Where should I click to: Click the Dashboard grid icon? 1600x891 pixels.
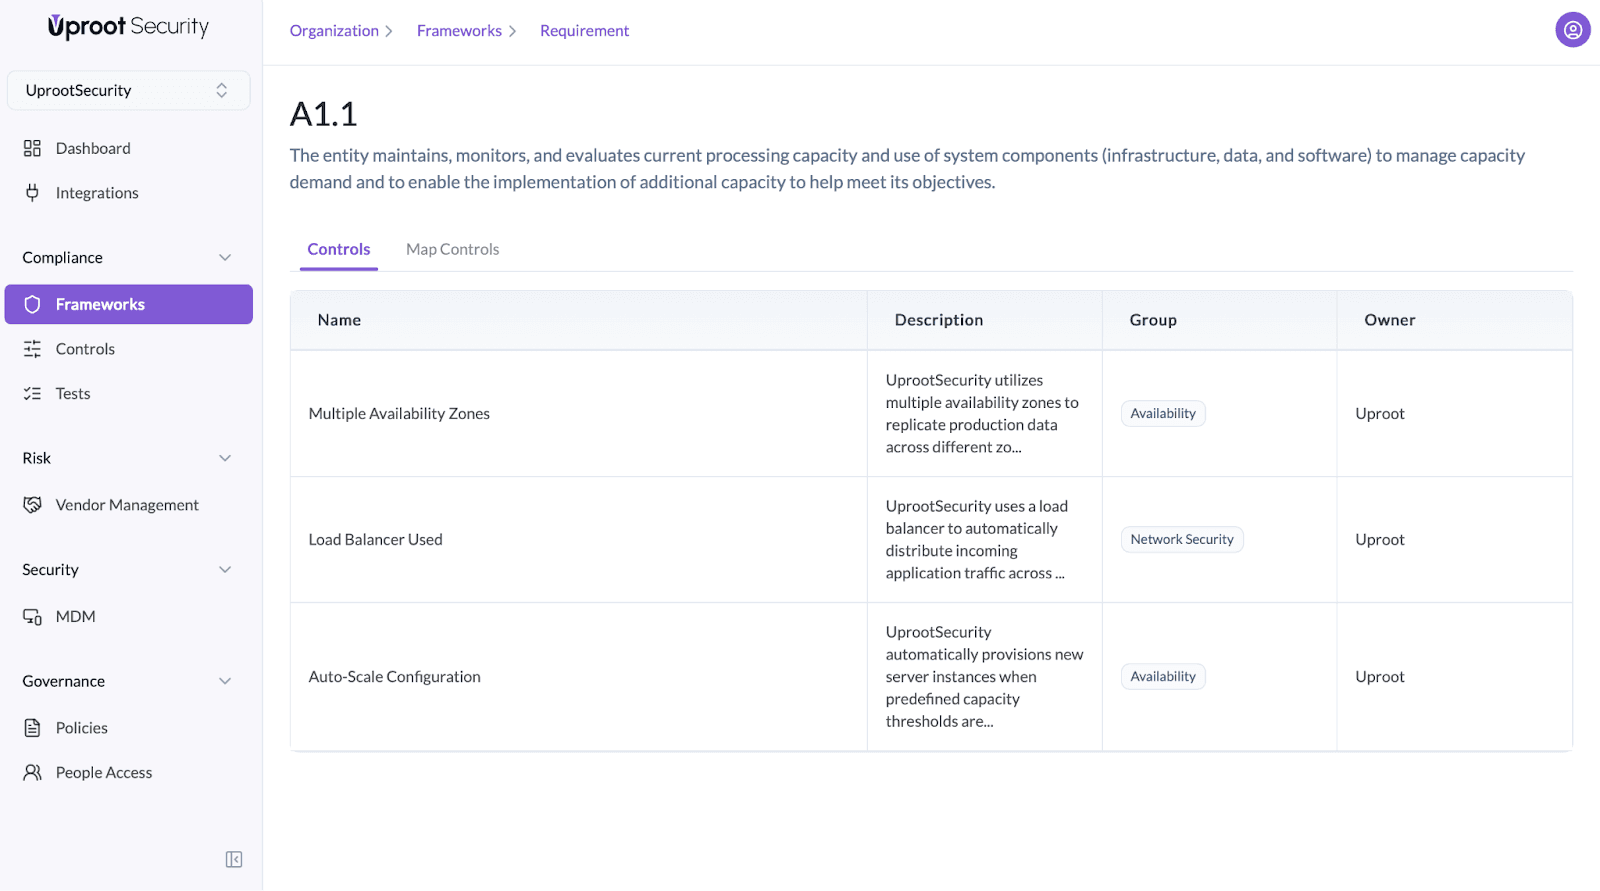(x=32, y=148)
